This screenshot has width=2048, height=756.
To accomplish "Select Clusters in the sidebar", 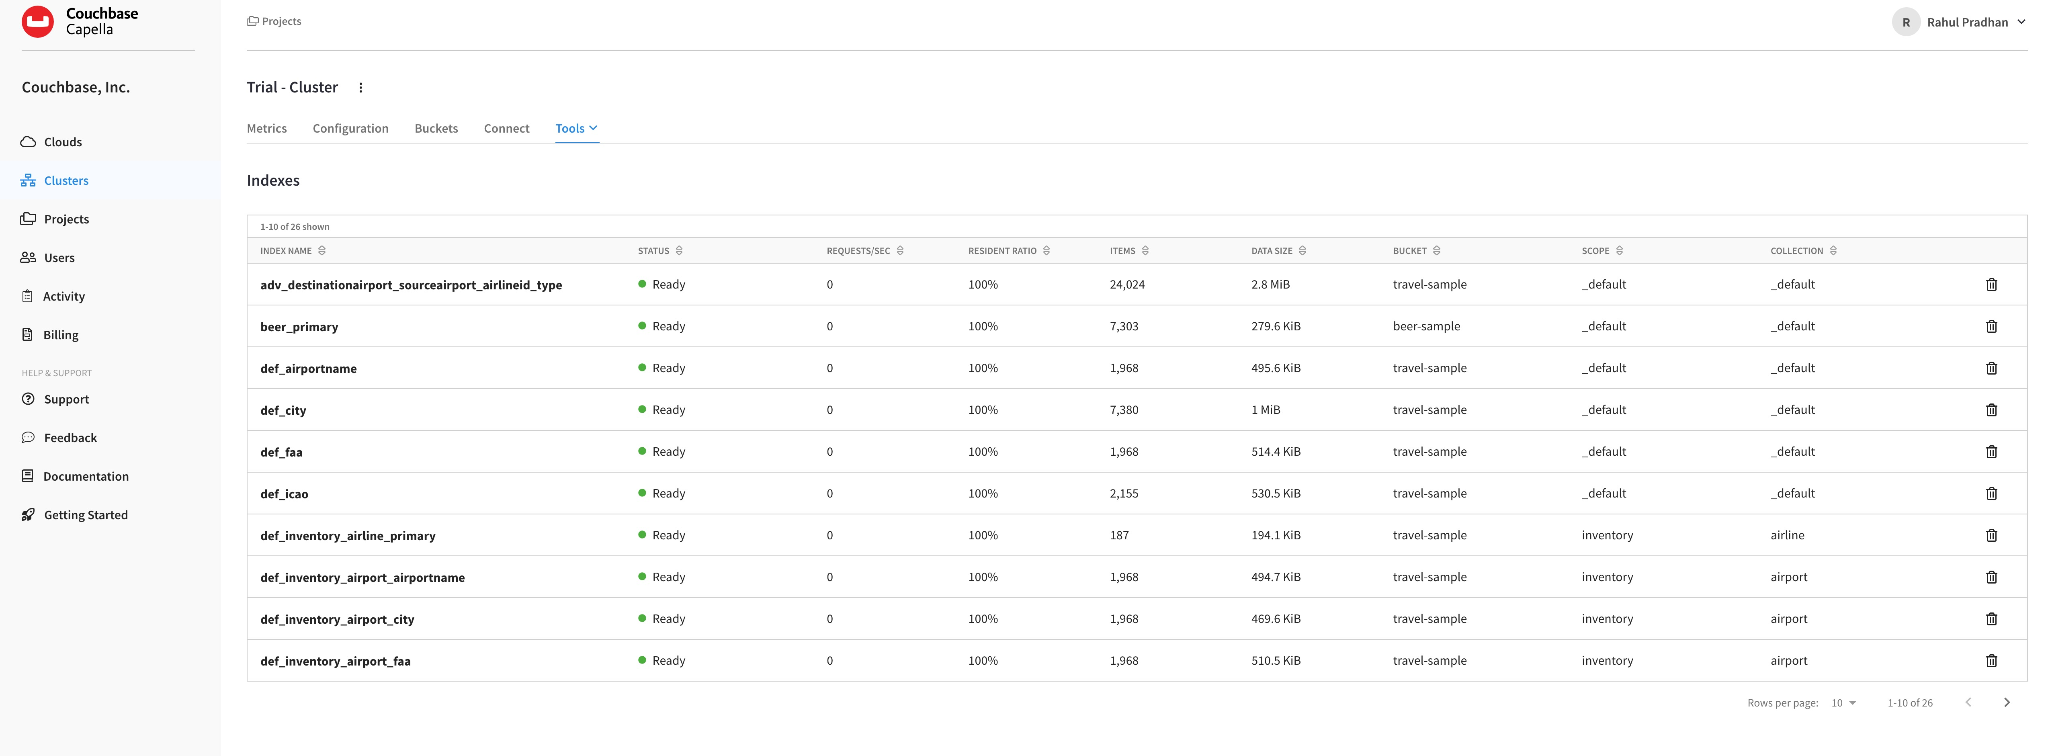I will tap(66, 181).
